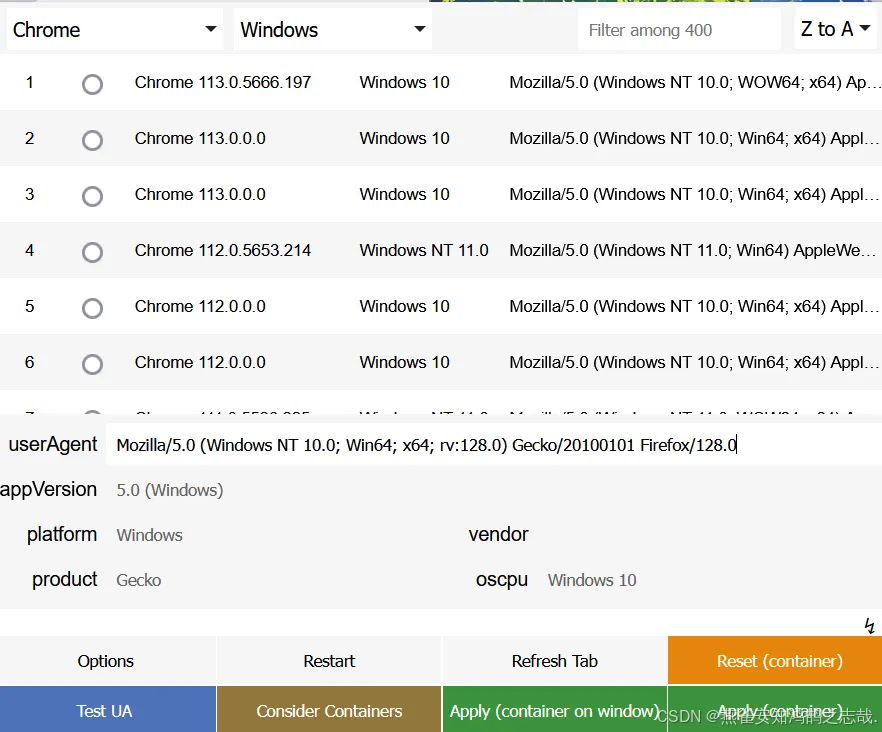Screen dimensions: 882x732
Task: Click the orange Reset (container) button
Action: 775,661
